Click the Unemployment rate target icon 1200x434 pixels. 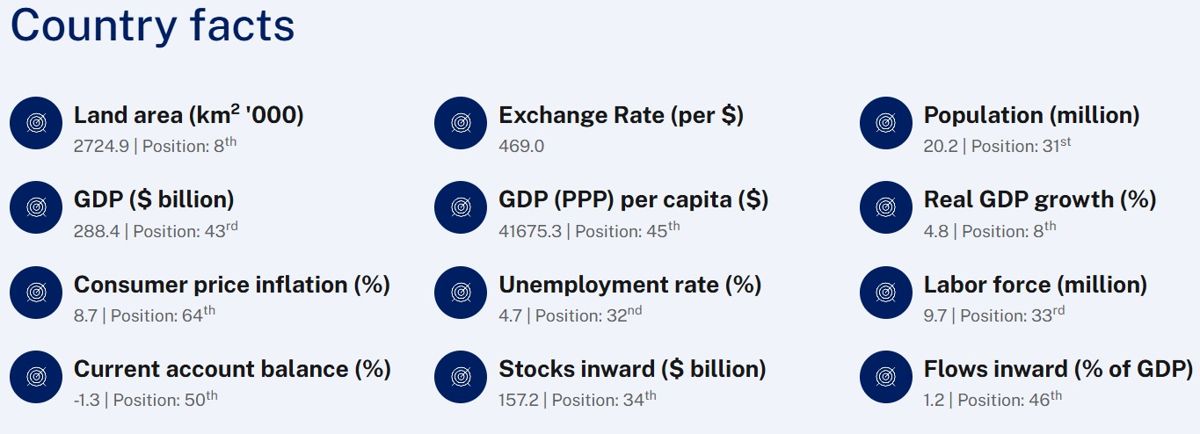[x=460, y=293]
